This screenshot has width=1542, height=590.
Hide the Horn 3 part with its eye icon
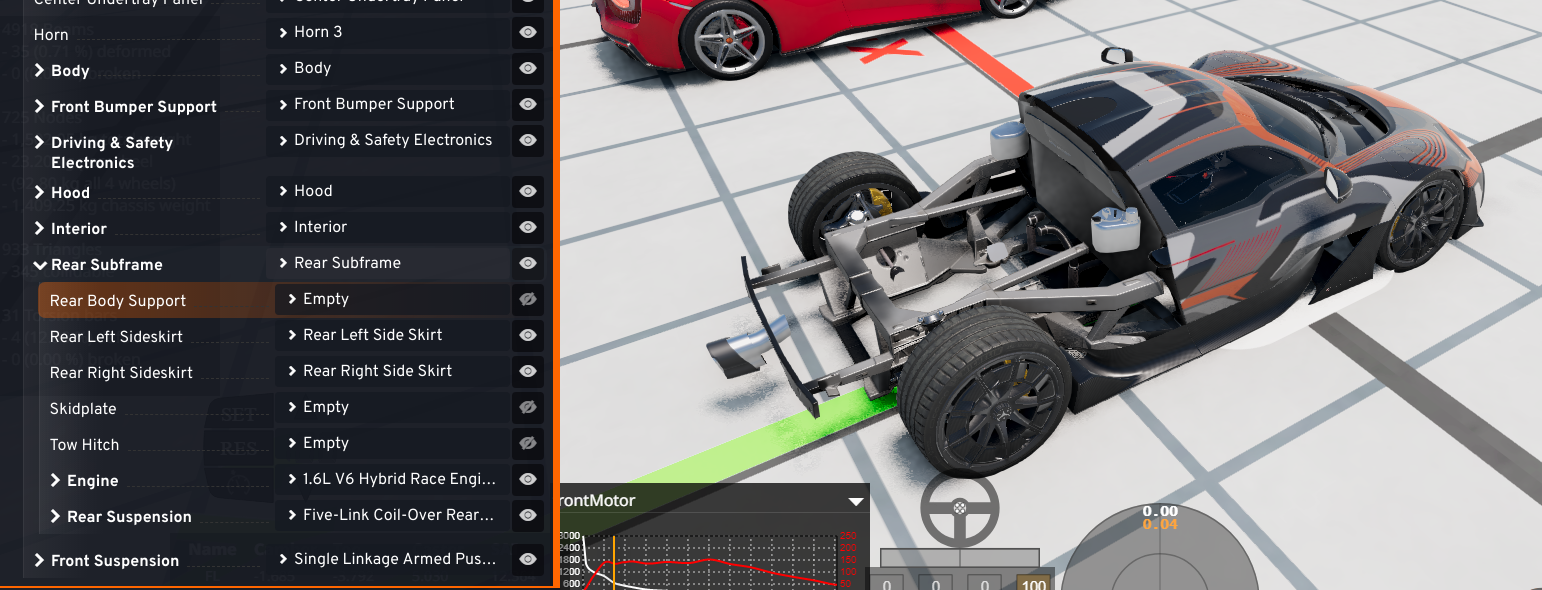[528, 32]
